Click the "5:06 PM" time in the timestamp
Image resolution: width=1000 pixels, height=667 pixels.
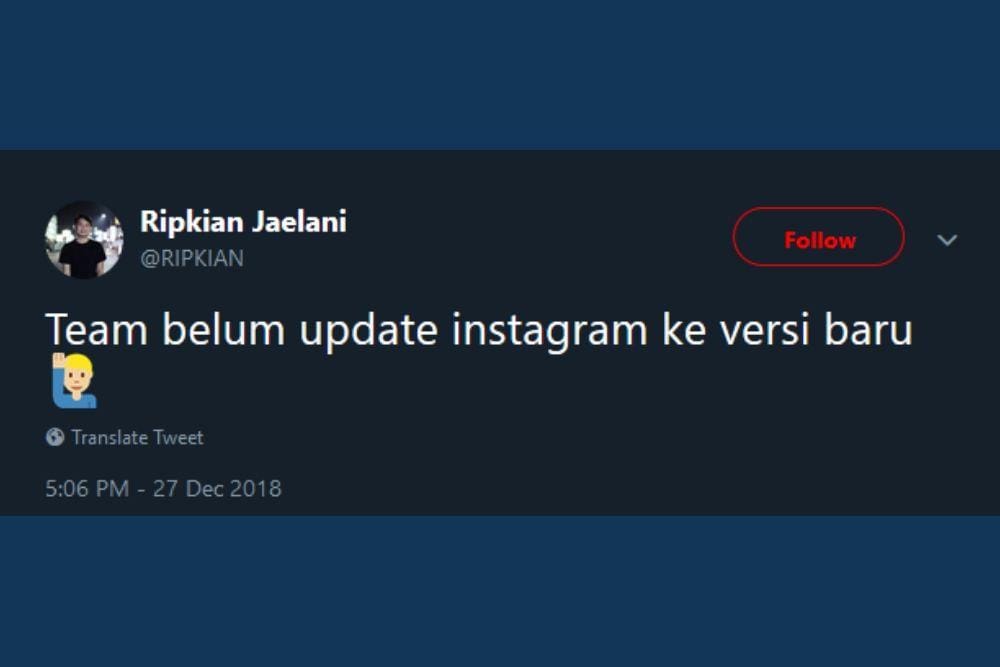pos(88,489)
